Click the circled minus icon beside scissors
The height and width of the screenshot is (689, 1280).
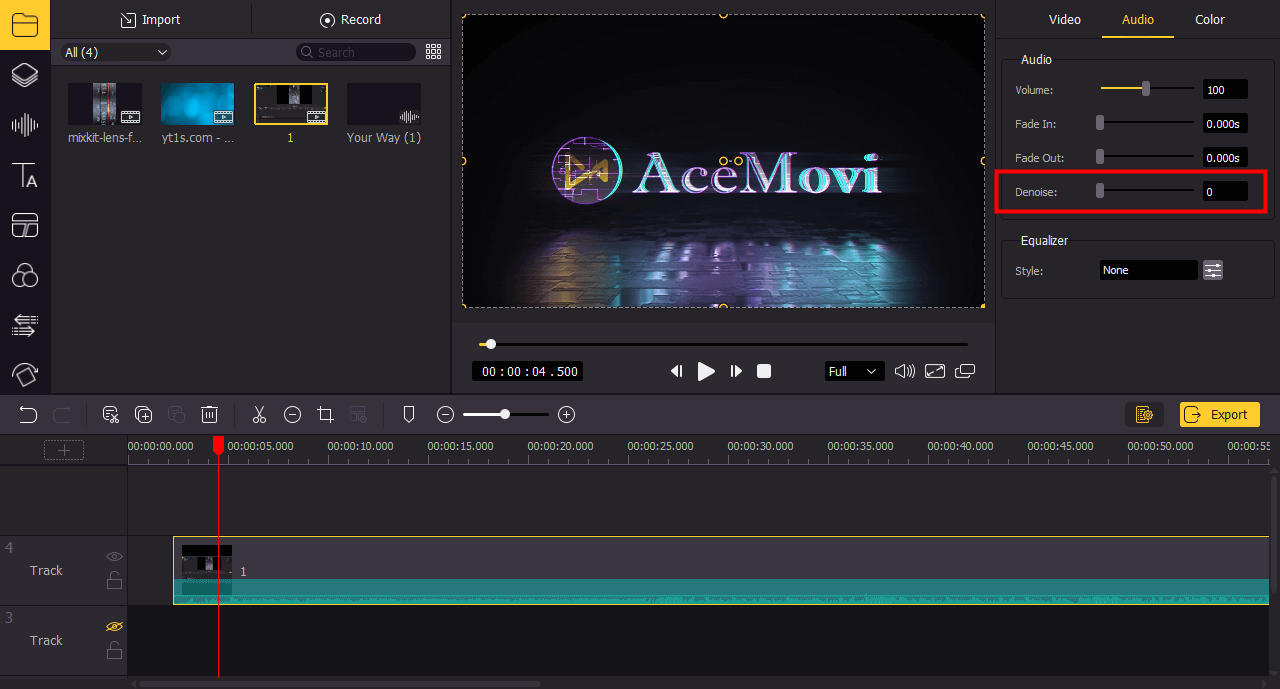[x=292, y=414]
